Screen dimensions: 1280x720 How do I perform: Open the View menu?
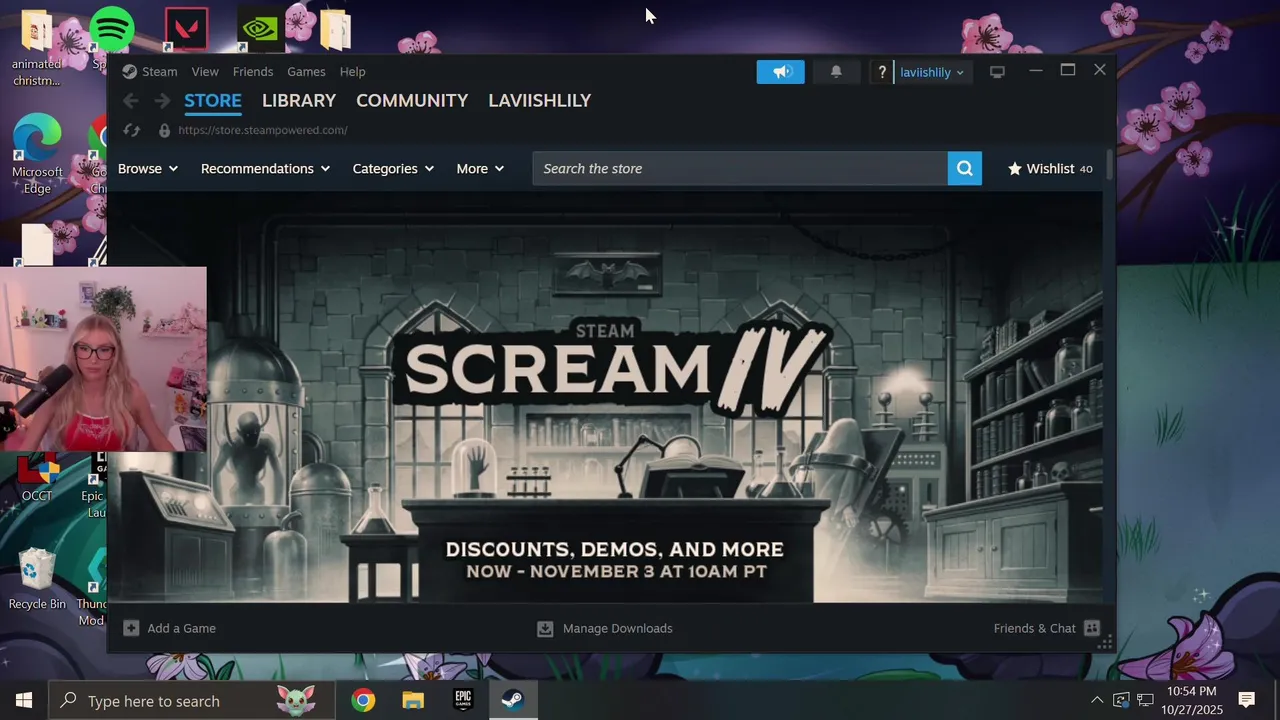pos(205,72)
